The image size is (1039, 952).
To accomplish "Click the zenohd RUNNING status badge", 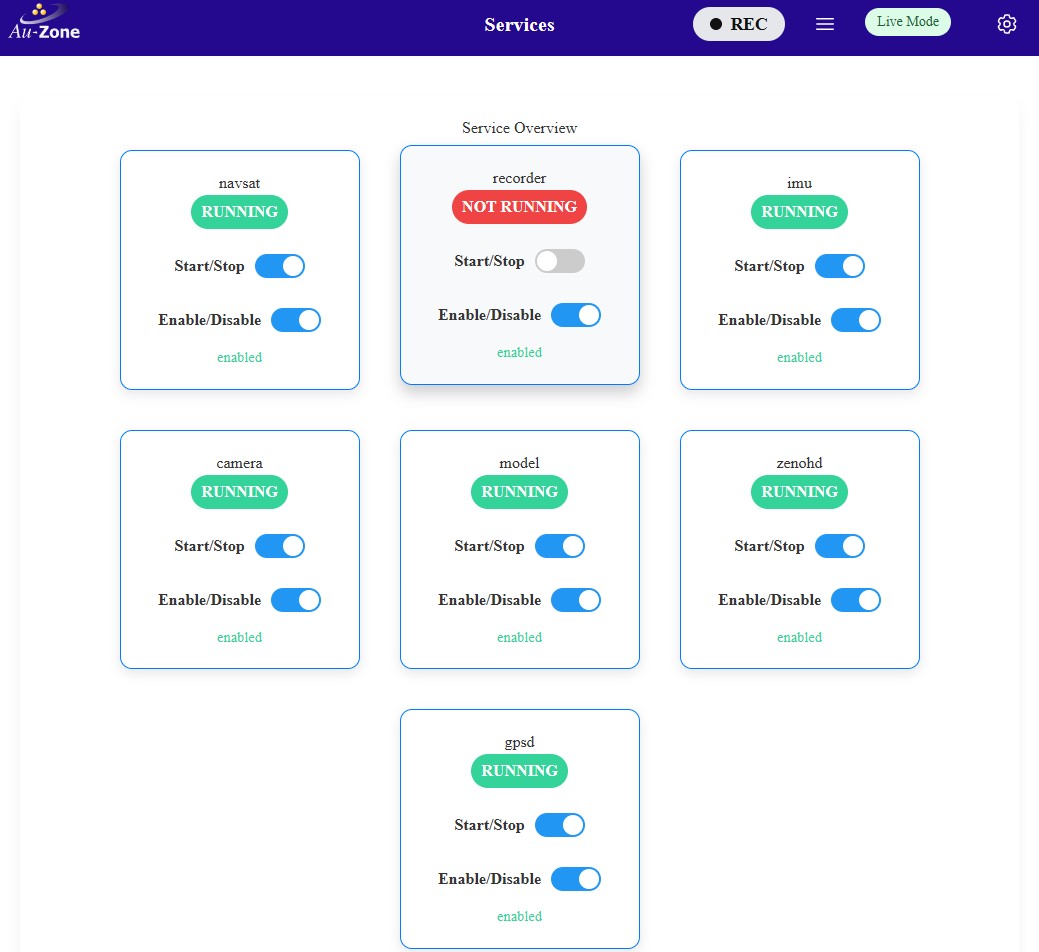I will click(799, 492).
